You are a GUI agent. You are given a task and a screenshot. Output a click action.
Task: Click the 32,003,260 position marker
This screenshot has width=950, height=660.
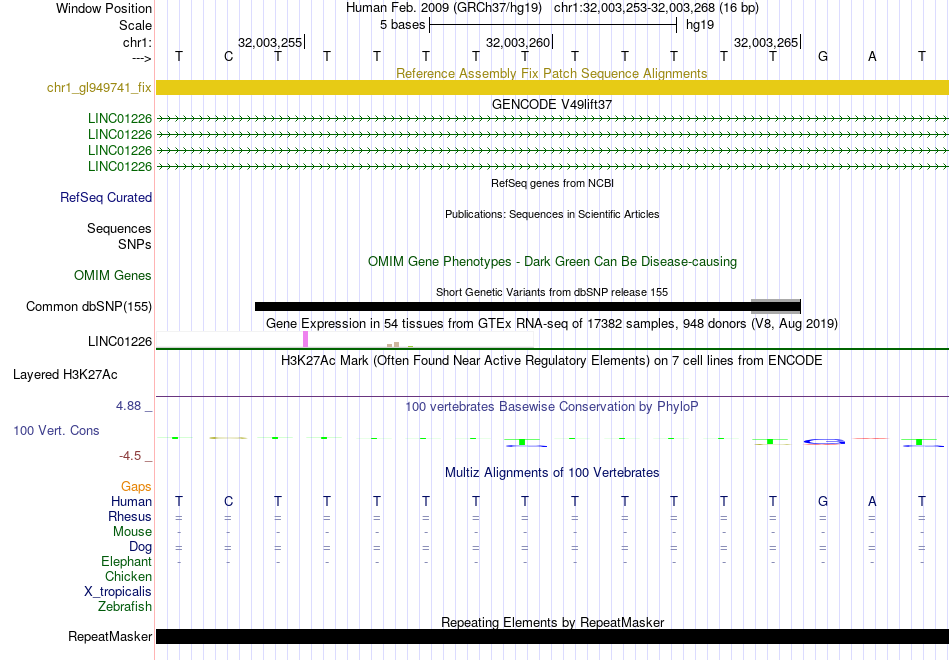(519, 42)
